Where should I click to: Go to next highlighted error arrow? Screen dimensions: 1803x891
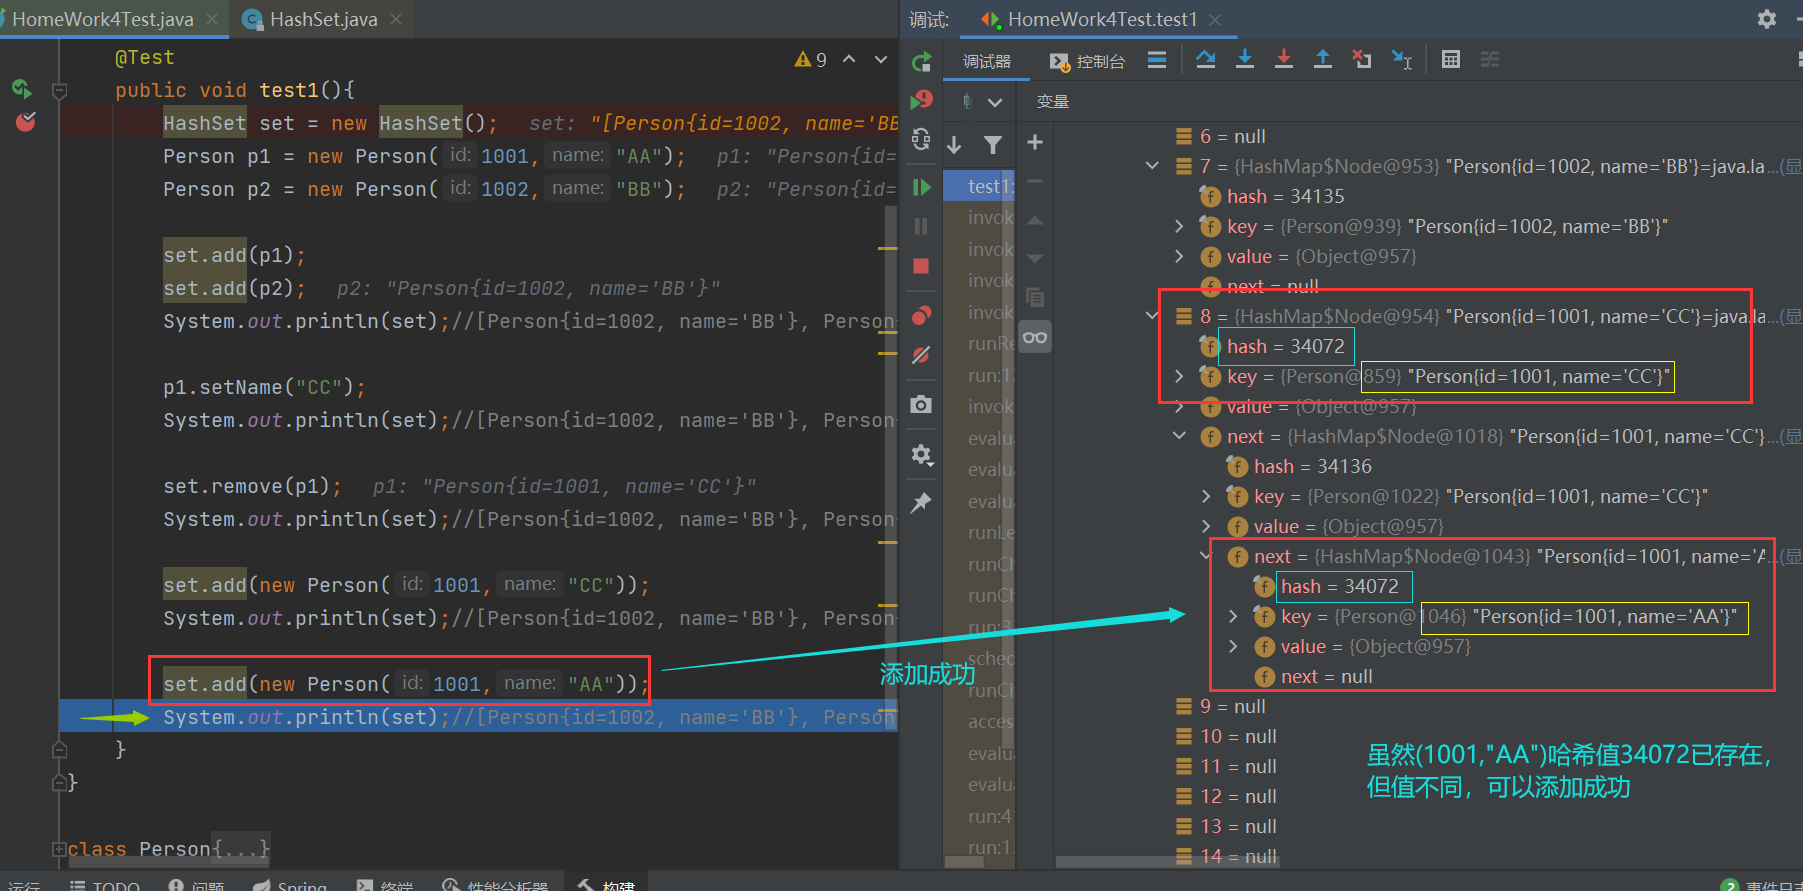(x=881, y=59)
